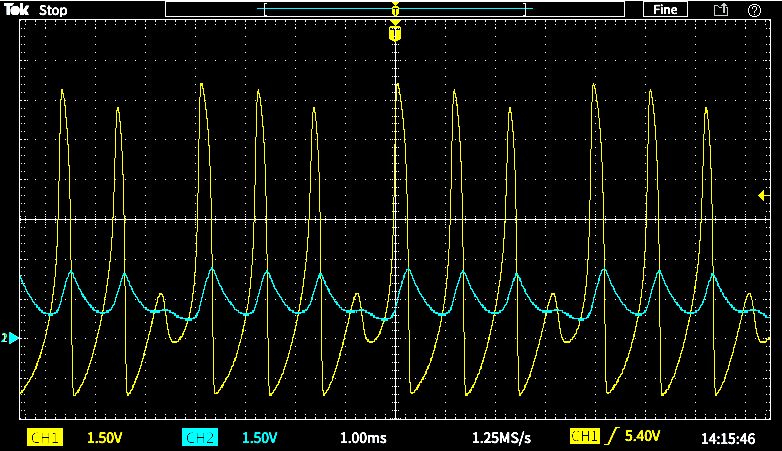Open the help question mark icon

point(754,9)
